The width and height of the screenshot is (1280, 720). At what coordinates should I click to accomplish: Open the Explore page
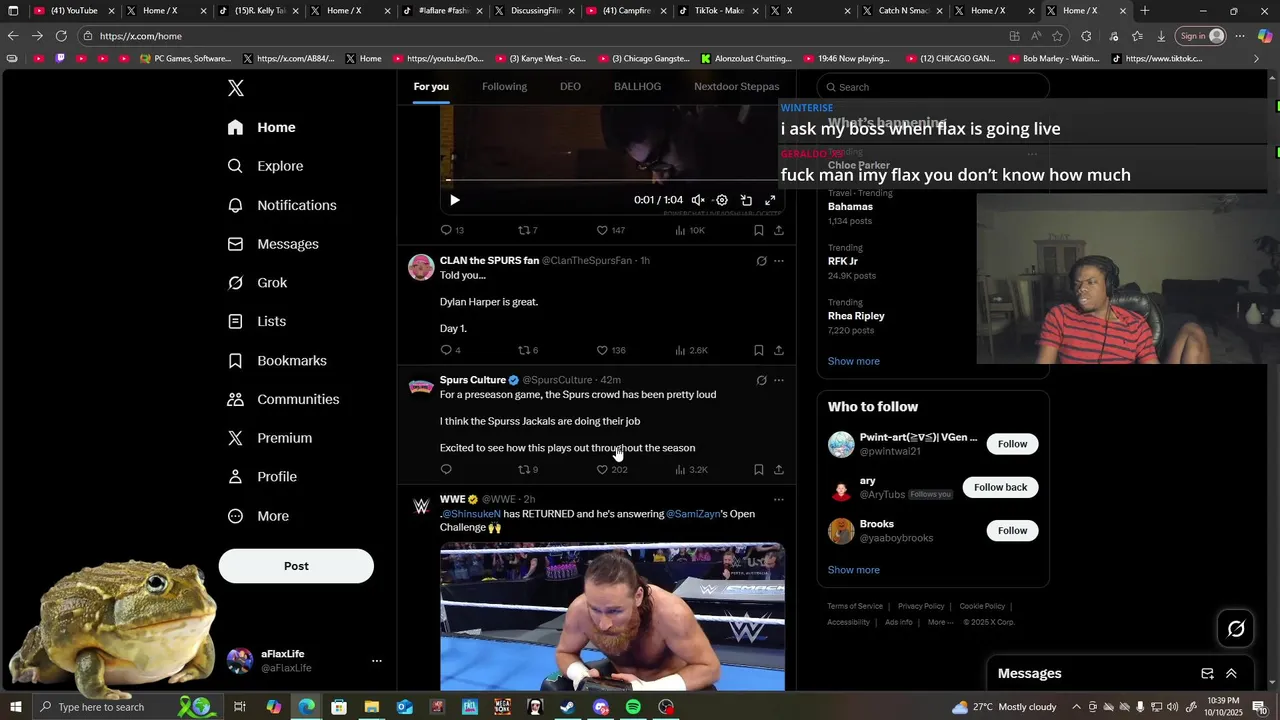tap(265, 166)
